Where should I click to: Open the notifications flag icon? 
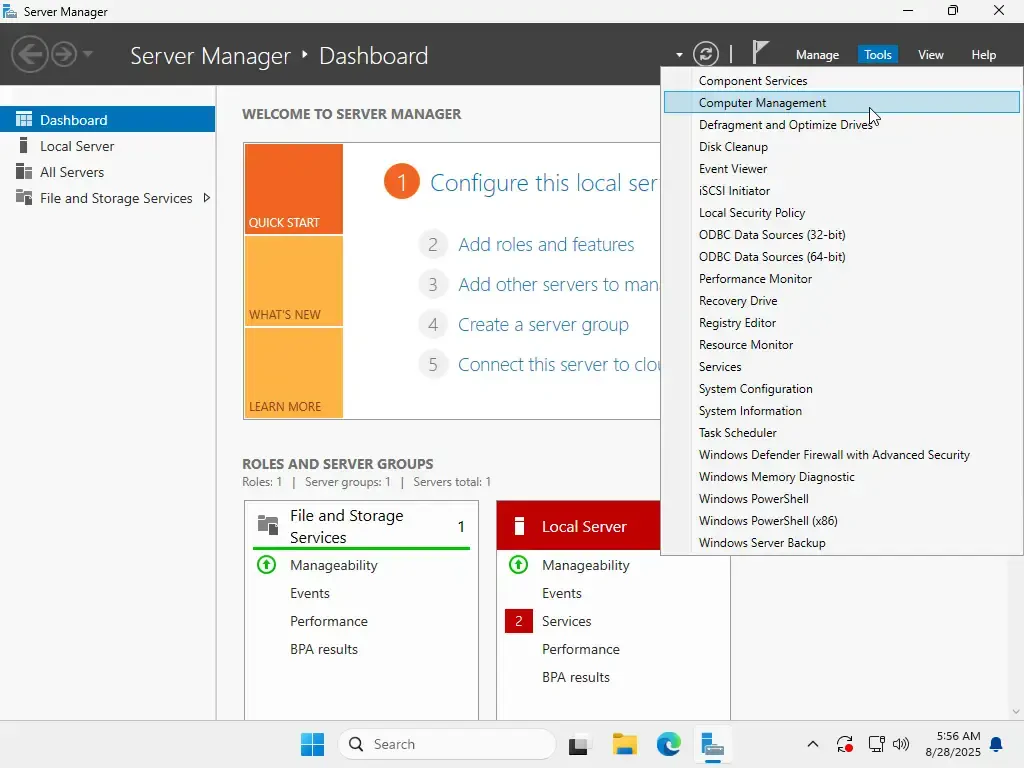click(x=760, y=52)
